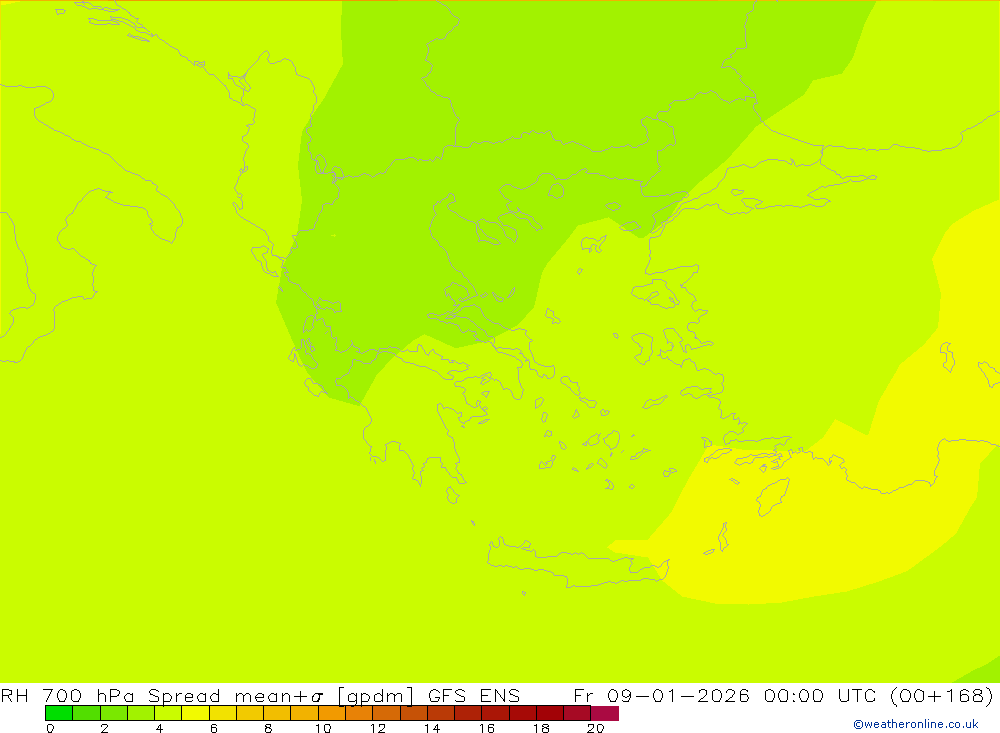
Task: Click the legend scale label '14'
Action: tap(432, 728)
